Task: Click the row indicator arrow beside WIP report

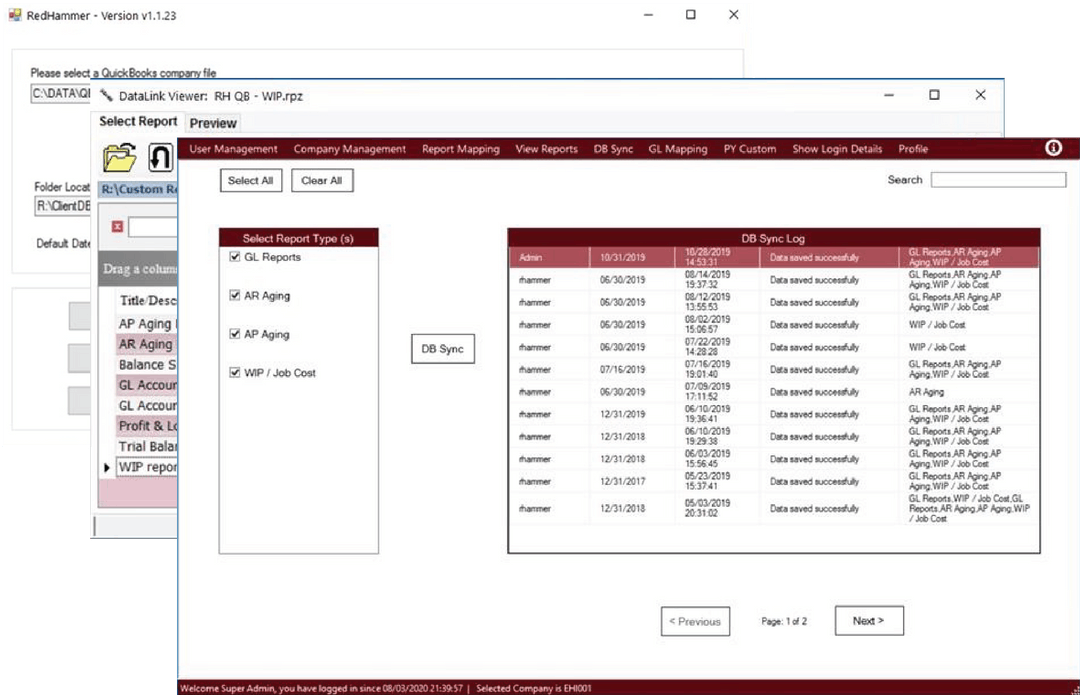Action: pos(107,467)
